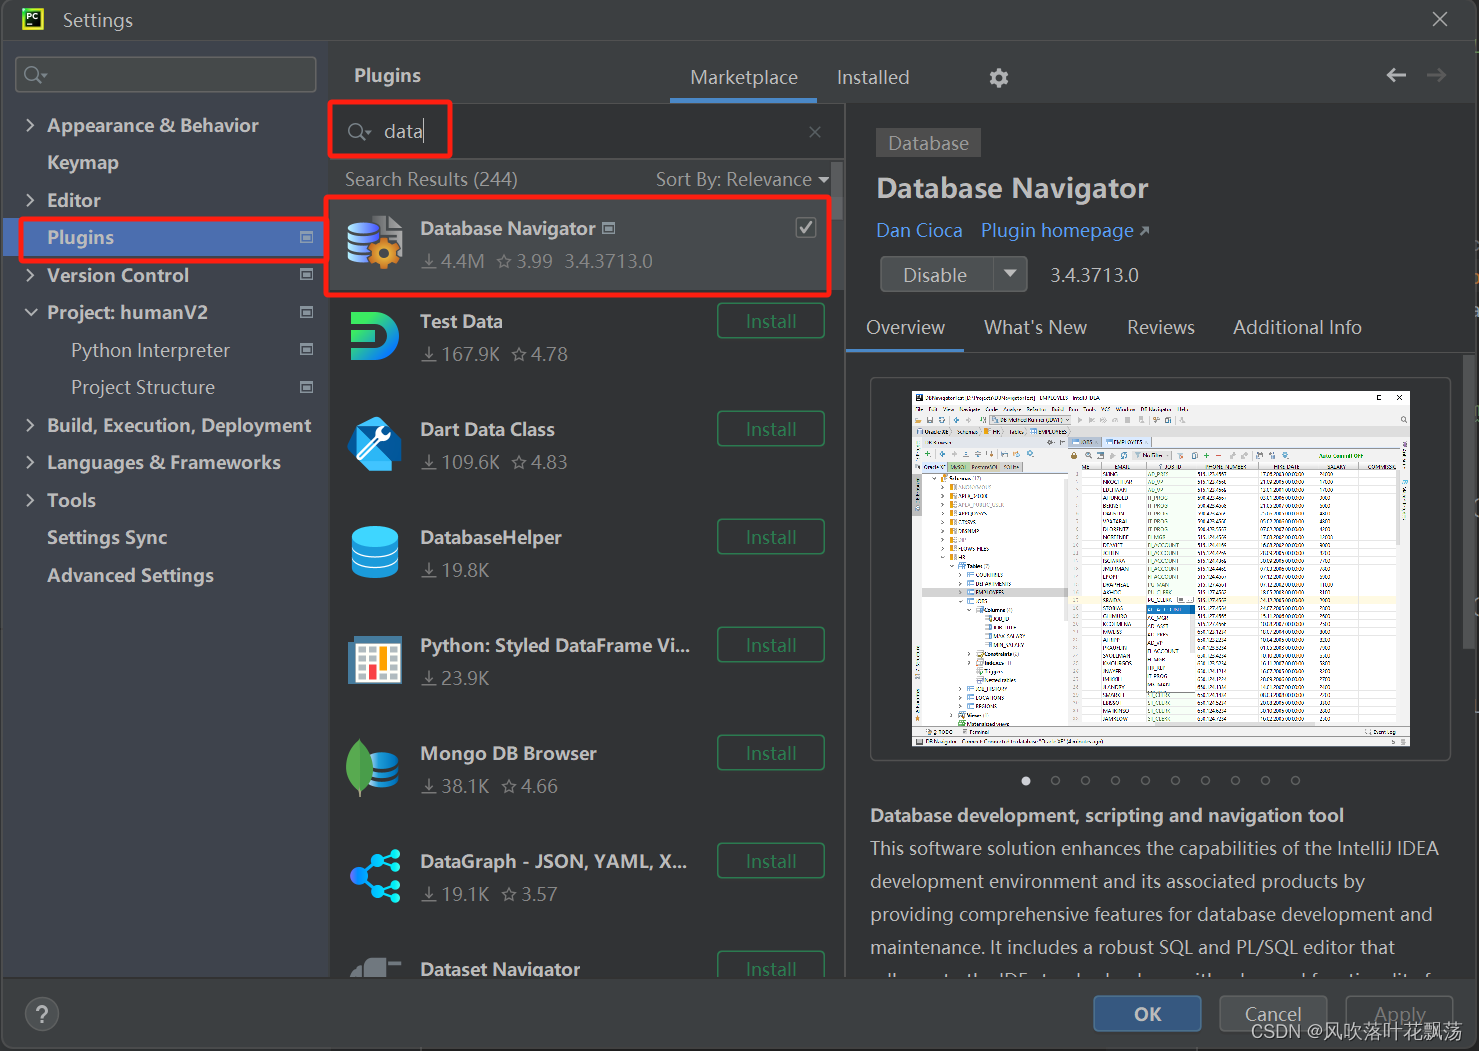Viewport: 1479px width, 1051px height.
Task: Install the Test Data plugin
Action: [x=770, y=321]
